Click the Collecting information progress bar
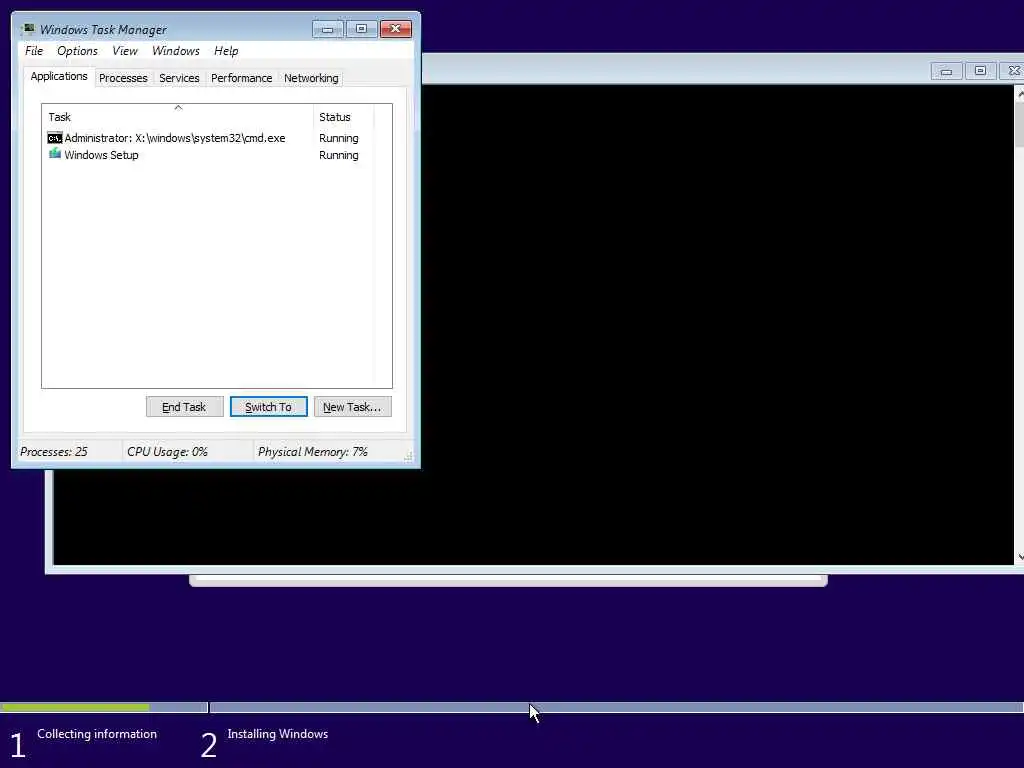Screen dimensions: 1024x768 click(104, 707)
